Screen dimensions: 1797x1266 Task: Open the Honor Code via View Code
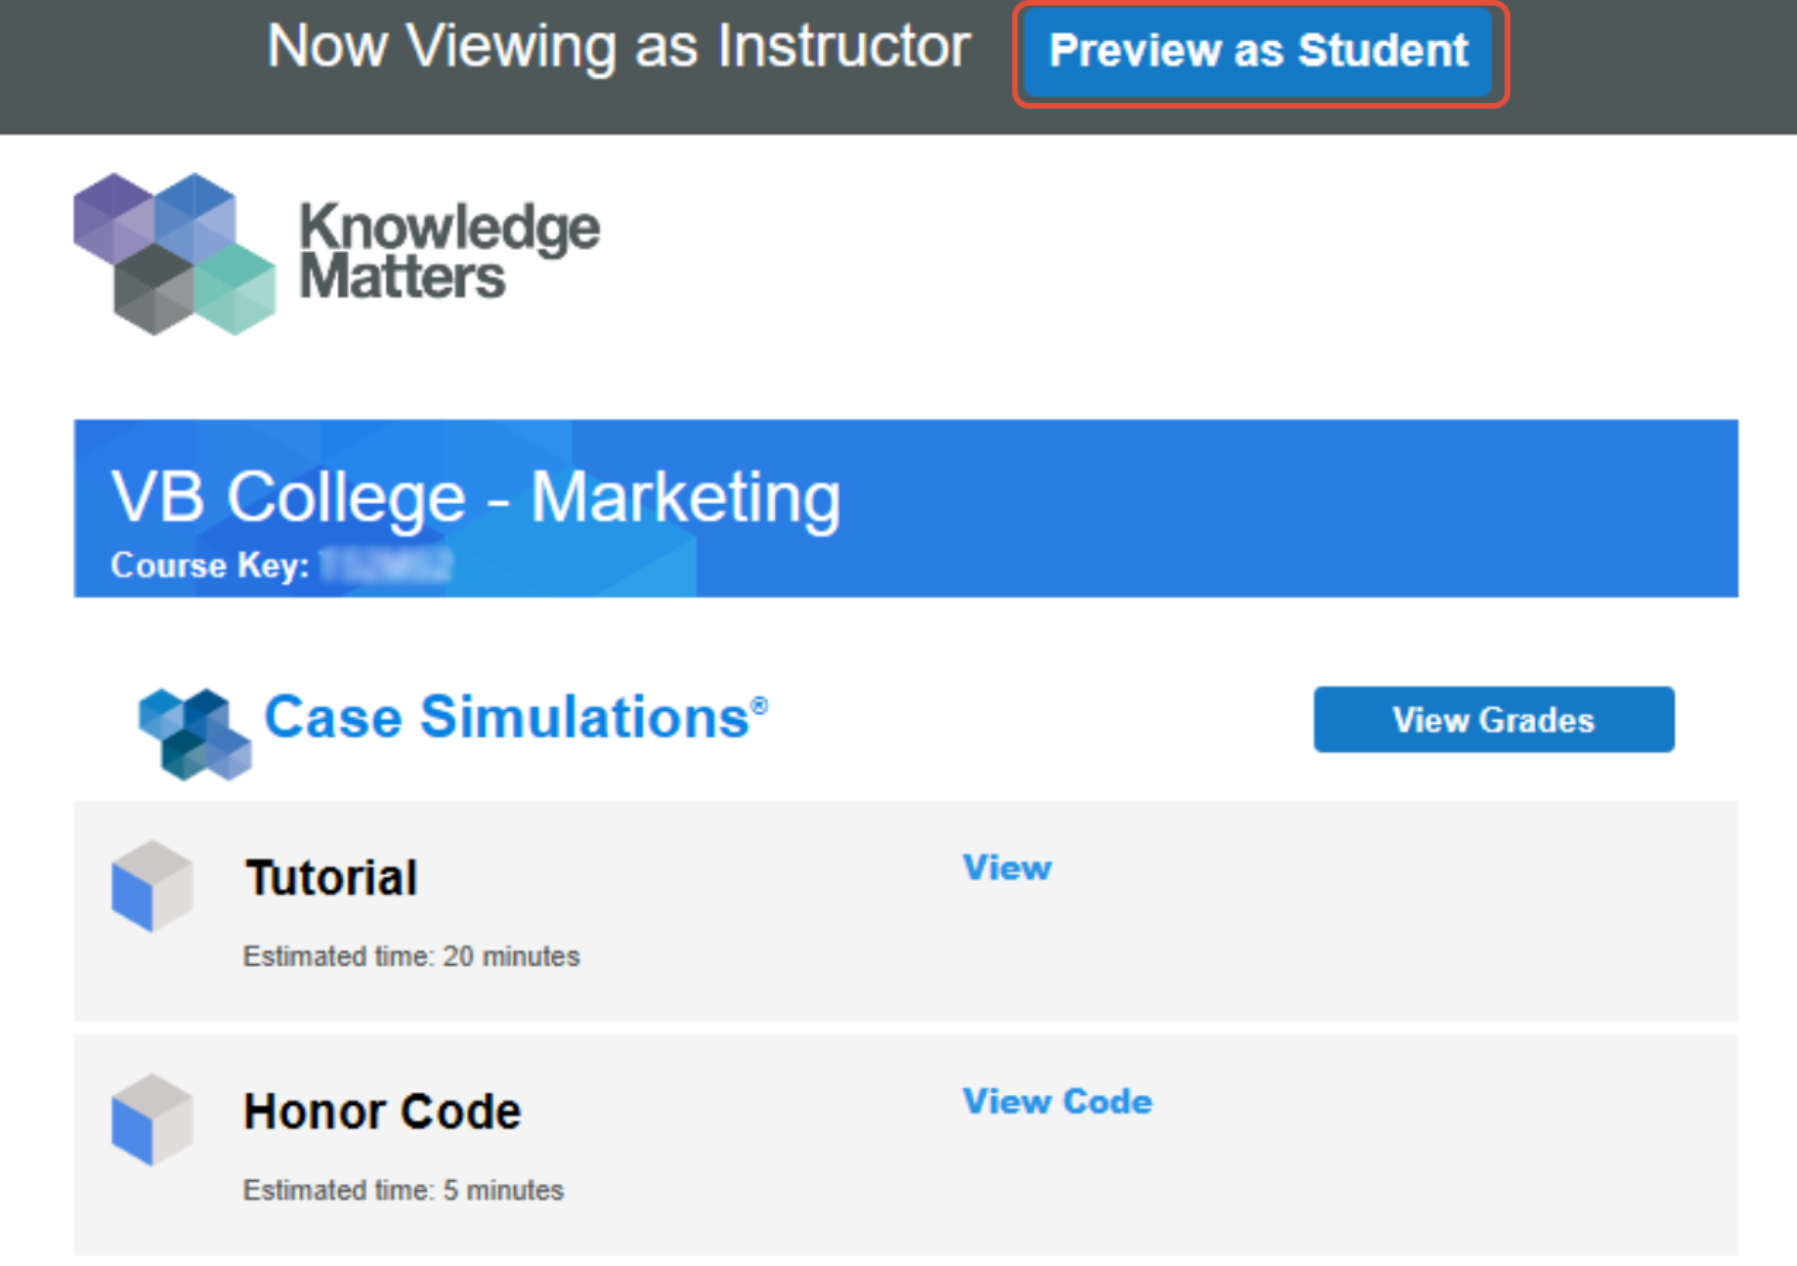pos(1058,1101)
